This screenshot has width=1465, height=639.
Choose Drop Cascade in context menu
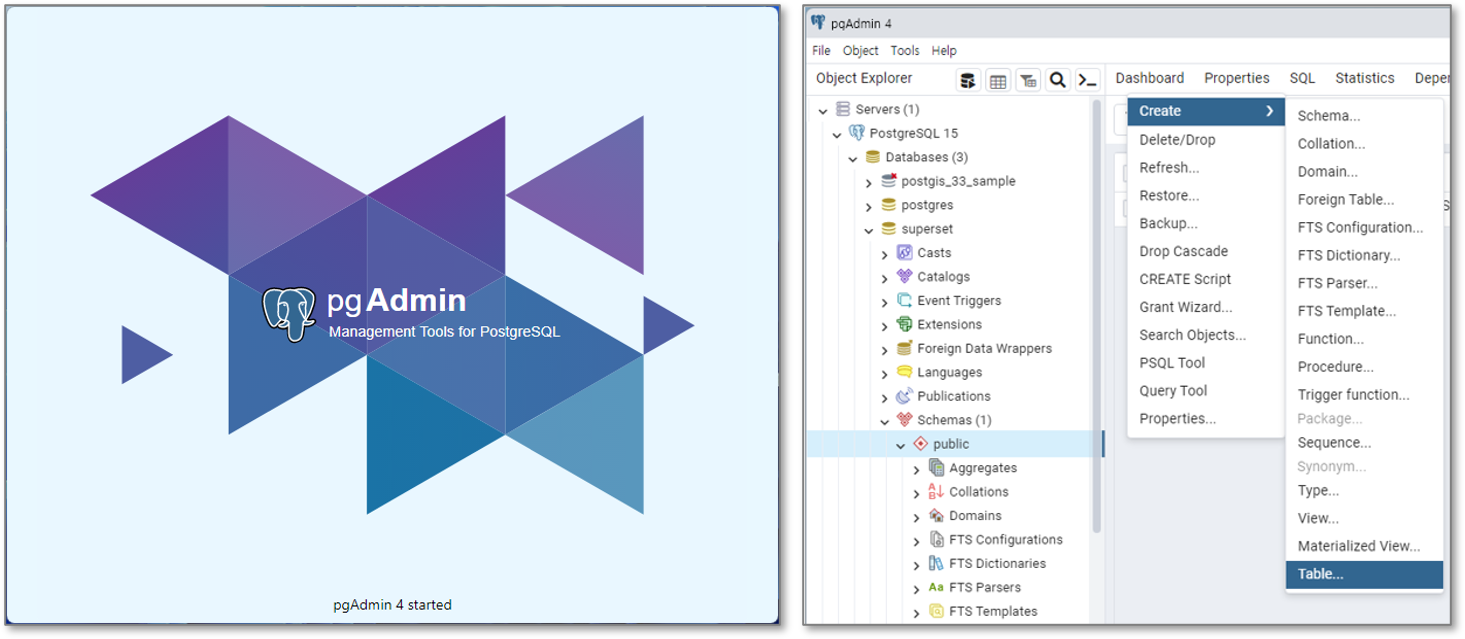[1205, 251]
